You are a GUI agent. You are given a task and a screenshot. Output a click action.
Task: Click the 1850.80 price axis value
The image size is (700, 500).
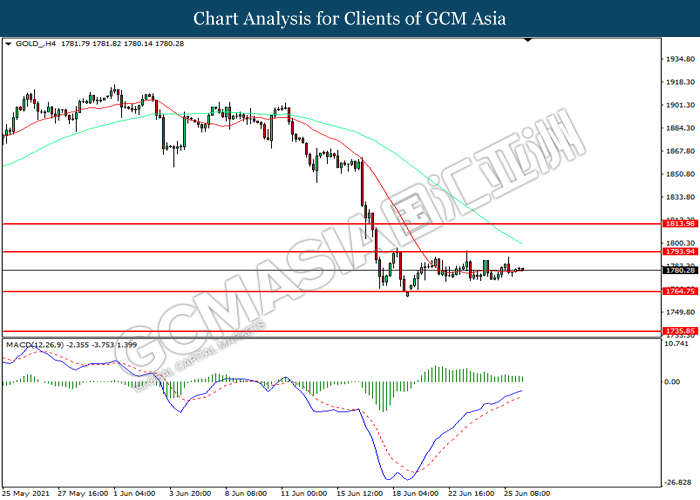pyautogui.click(x=680, y=174)
